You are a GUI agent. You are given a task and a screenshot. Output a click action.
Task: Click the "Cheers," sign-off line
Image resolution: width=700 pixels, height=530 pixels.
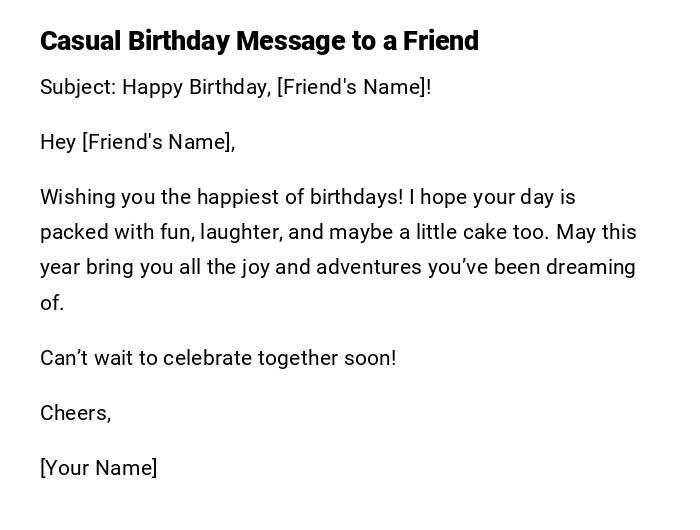(x=75, y=413)
